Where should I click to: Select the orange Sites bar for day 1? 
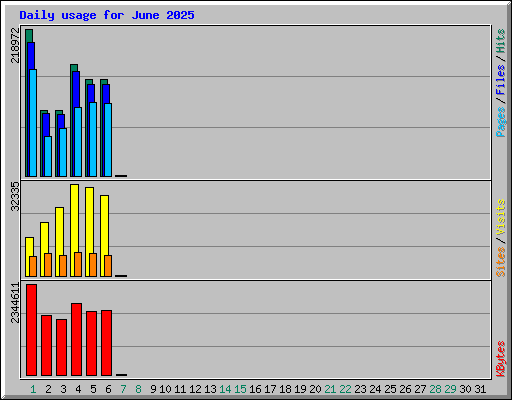(x=33, y=266)
